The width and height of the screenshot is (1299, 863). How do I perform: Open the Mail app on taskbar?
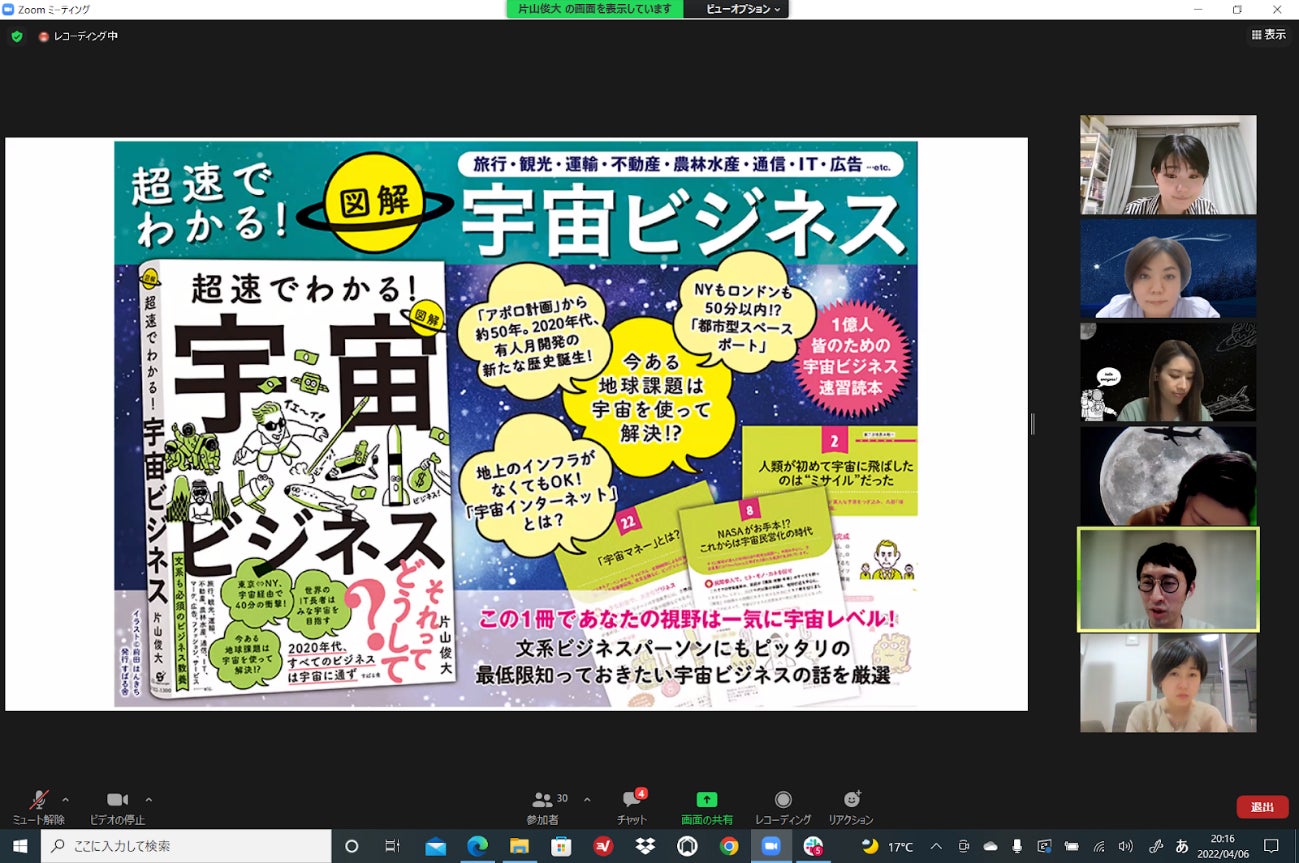pos(435,846)
